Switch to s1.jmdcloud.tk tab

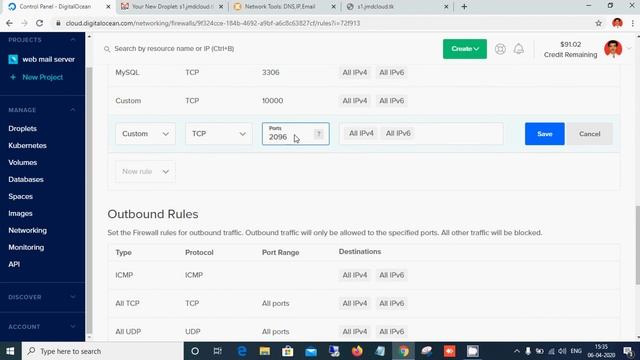click(x=375, y=7)
